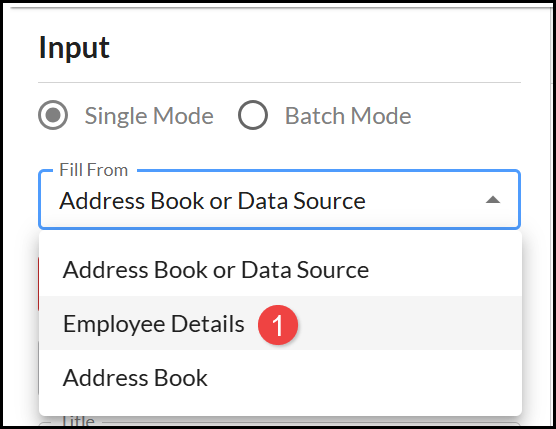This screenshot has height=429, width=556.
Task: Click the Fill From floating label
Action: click(94, 170)
